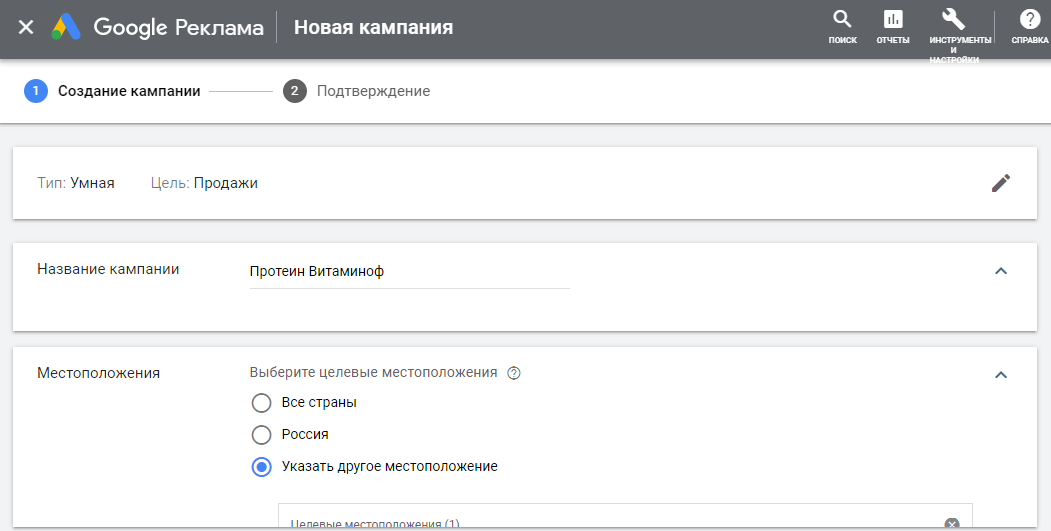1051x531 pixels.
Task: Clear target locations with the X icon
Action: coord(952,523)
